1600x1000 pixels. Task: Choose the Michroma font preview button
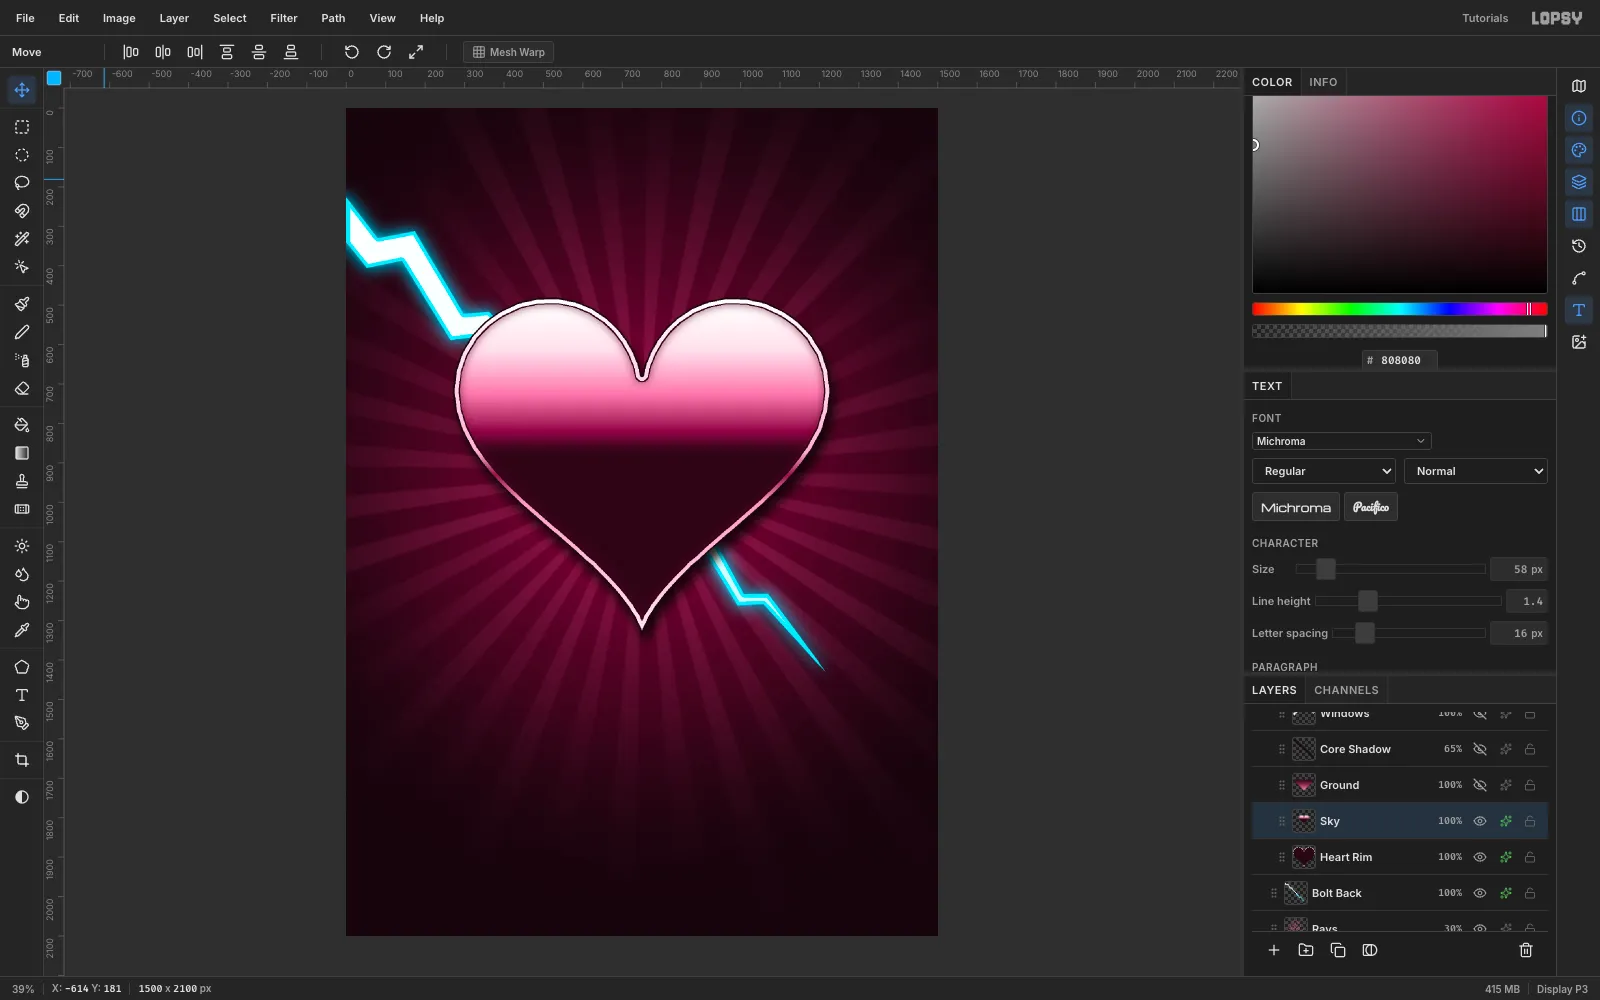click(1296, 507)
